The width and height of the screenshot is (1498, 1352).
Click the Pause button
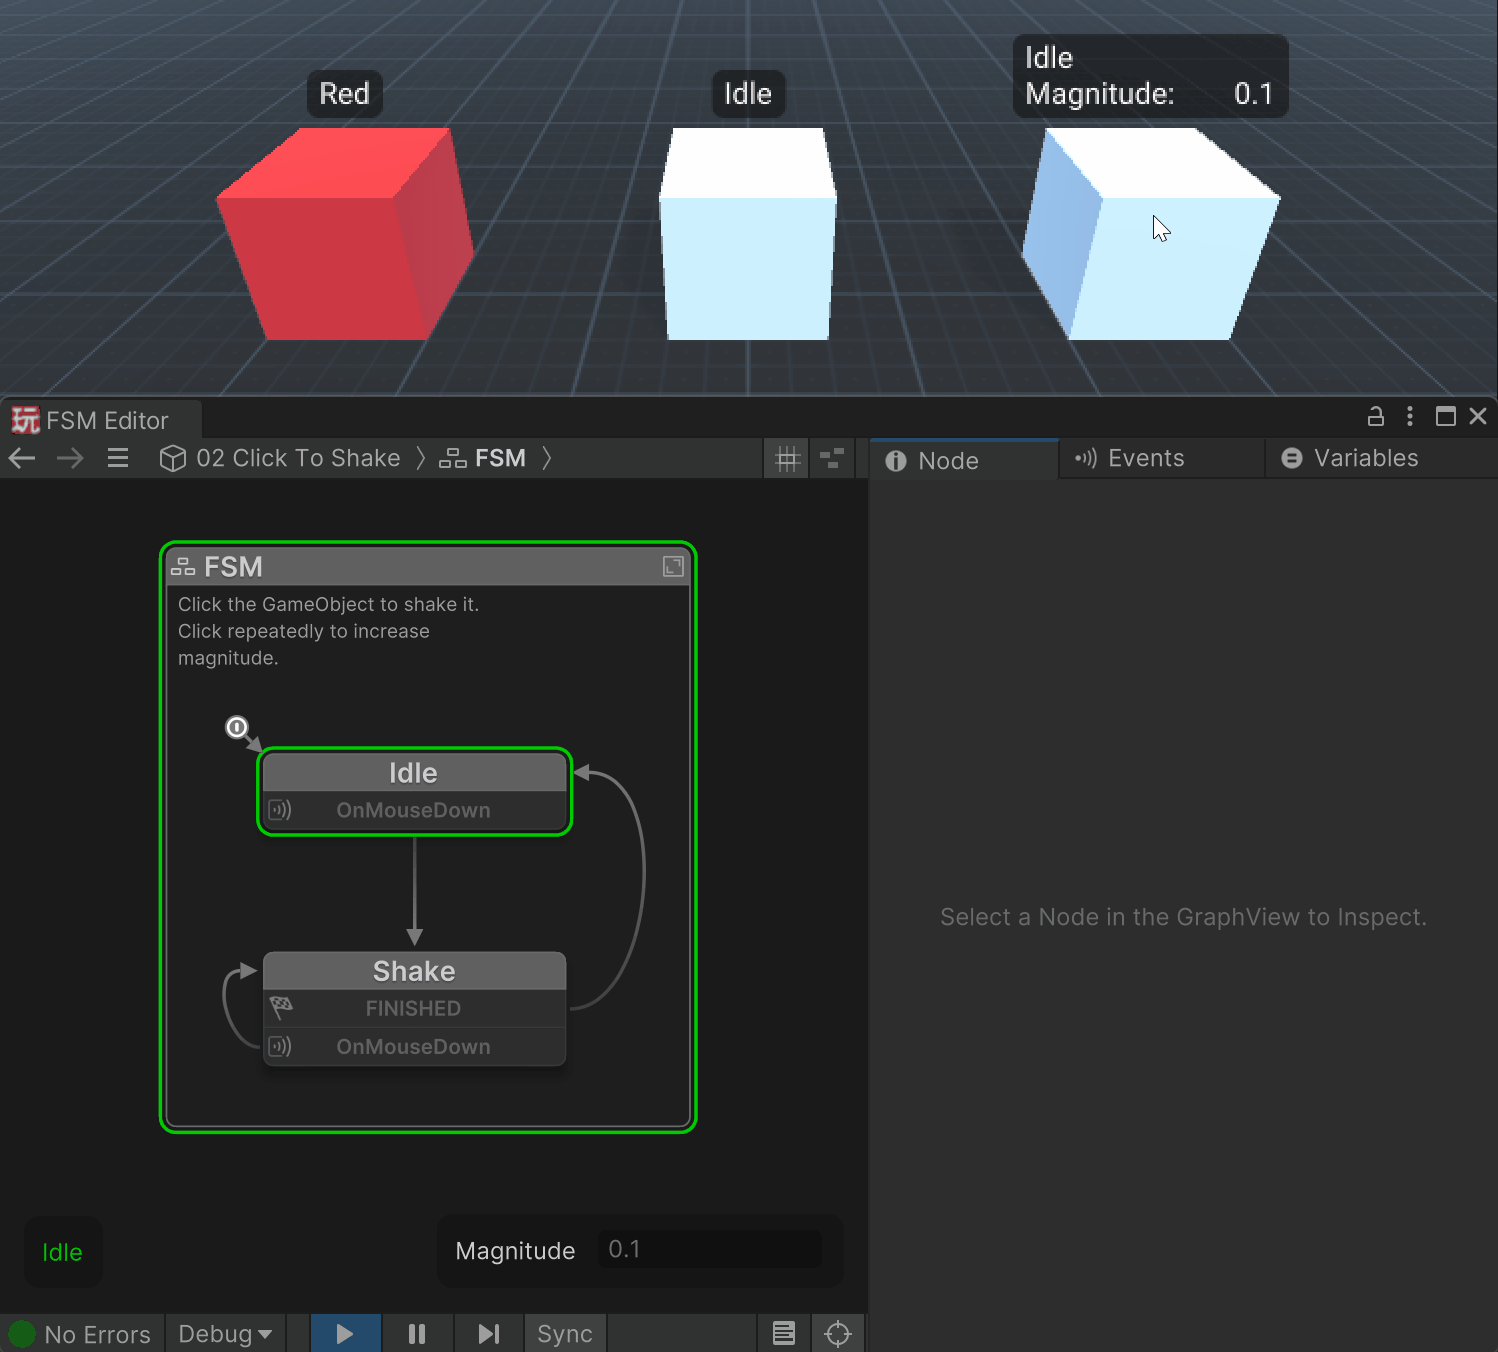417,1334
